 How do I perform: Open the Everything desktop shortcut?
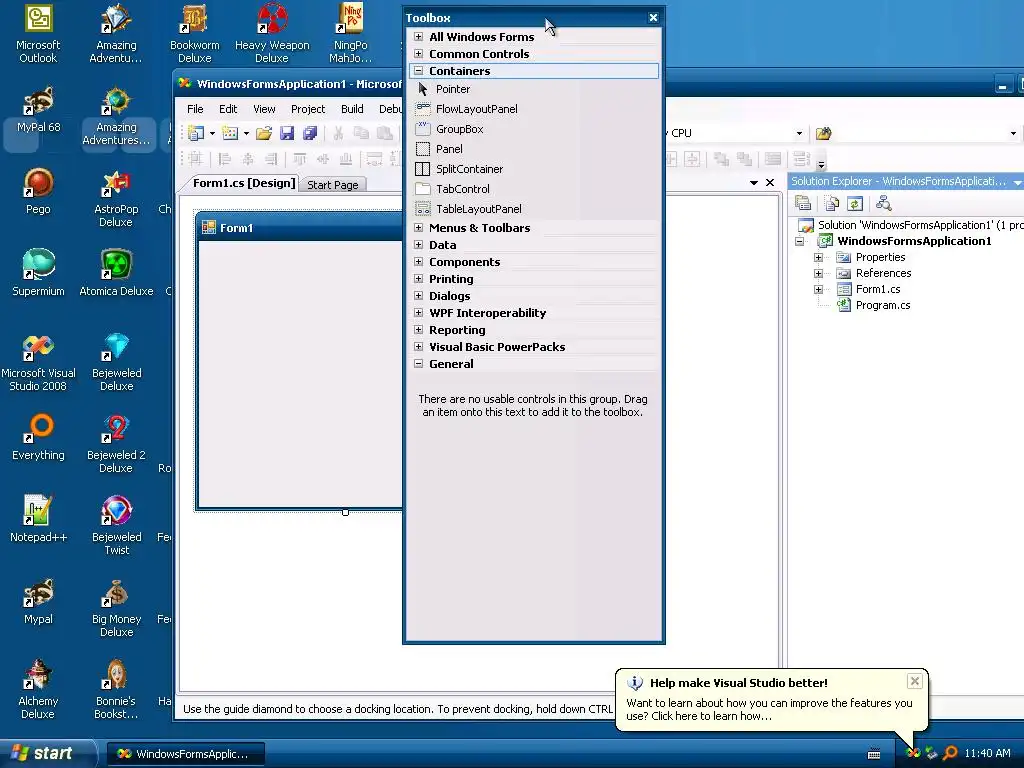(38, 437)
